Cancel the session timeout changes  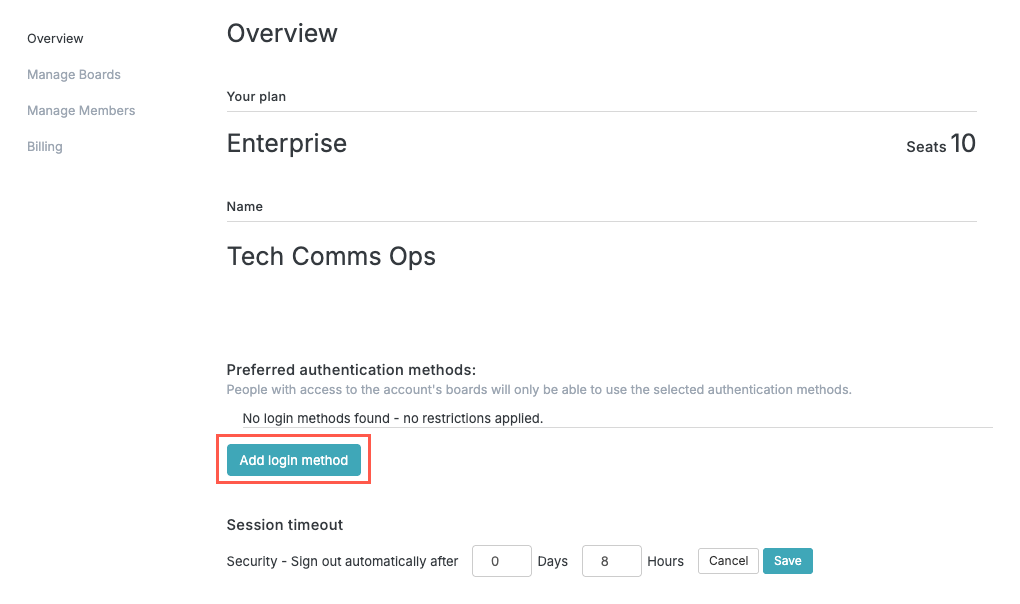click(x=728, y=561)
